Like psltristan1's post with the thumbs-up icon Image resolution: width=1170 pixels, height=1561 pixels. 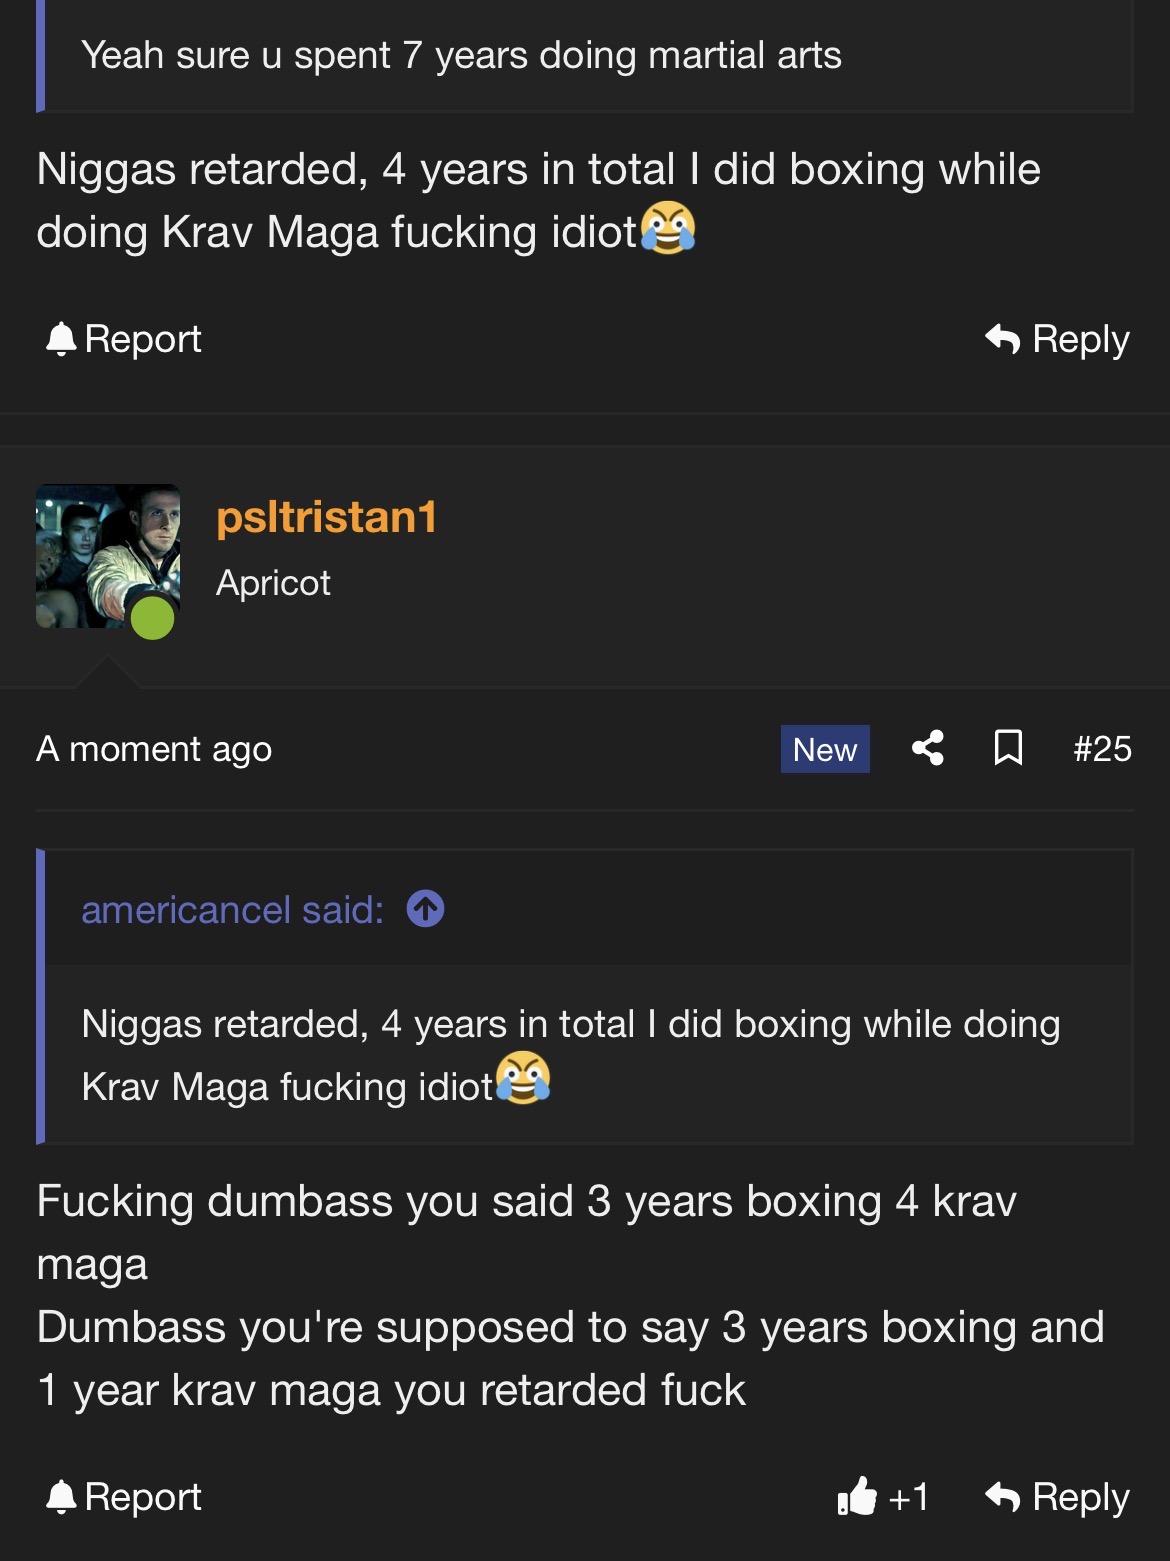pos(857,1497)
